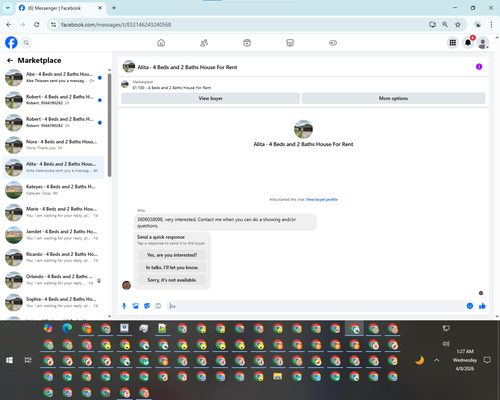Click the message text input field
Image resolution: width=500 pixels, height=400 pixels.
pos(317,306)
